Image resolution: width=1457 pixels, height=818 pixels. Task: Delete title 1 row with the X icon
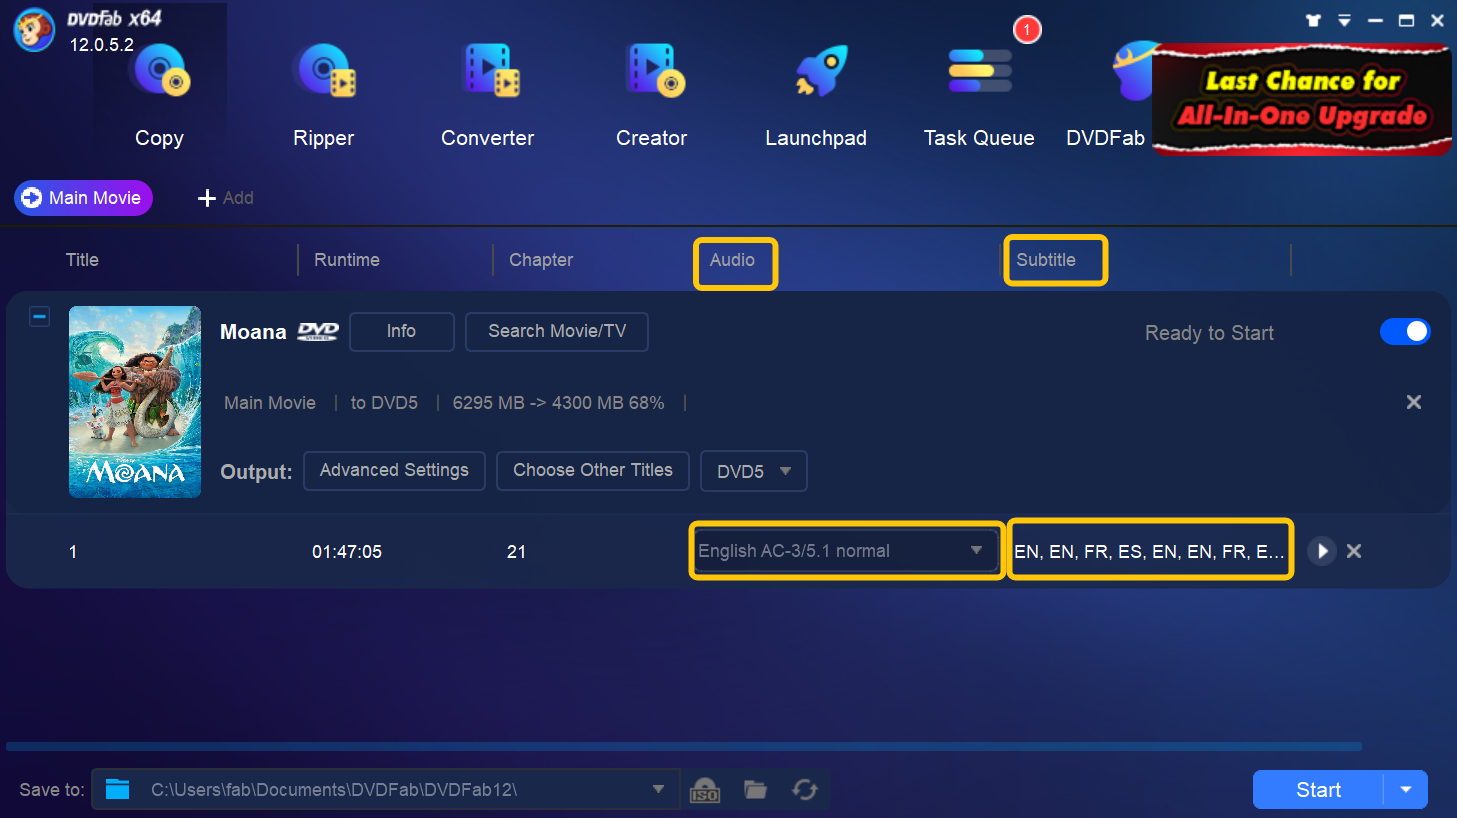1354,551
